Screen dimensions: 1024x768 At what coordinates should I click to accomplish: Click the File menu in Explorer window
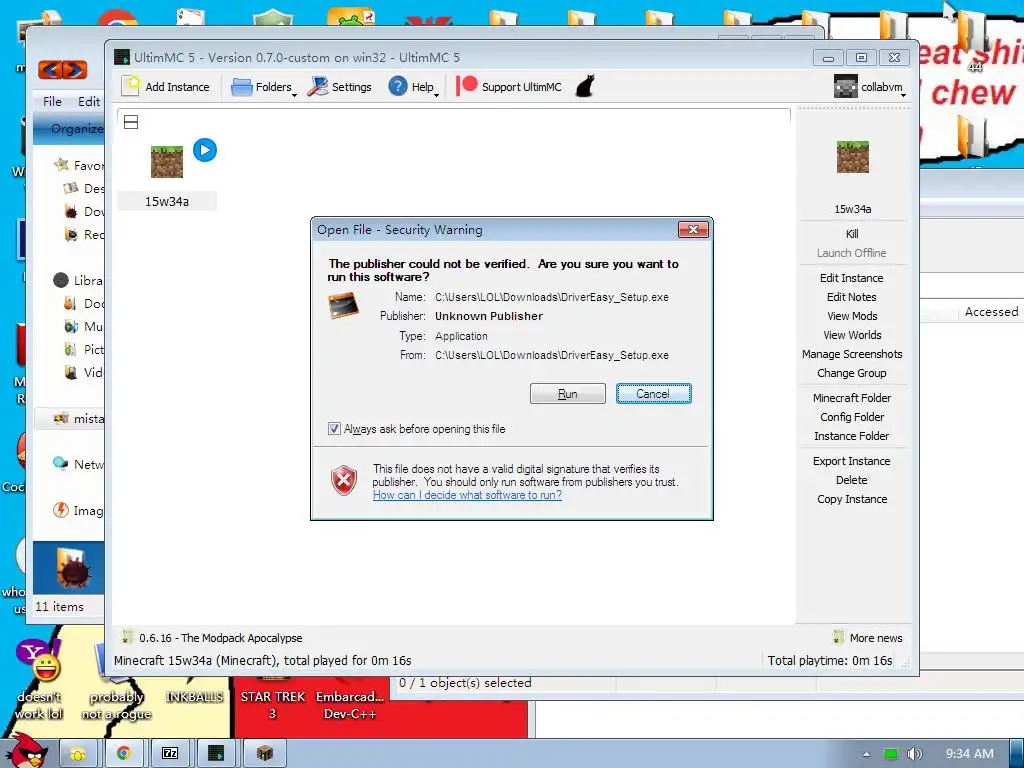pos(52,101)
